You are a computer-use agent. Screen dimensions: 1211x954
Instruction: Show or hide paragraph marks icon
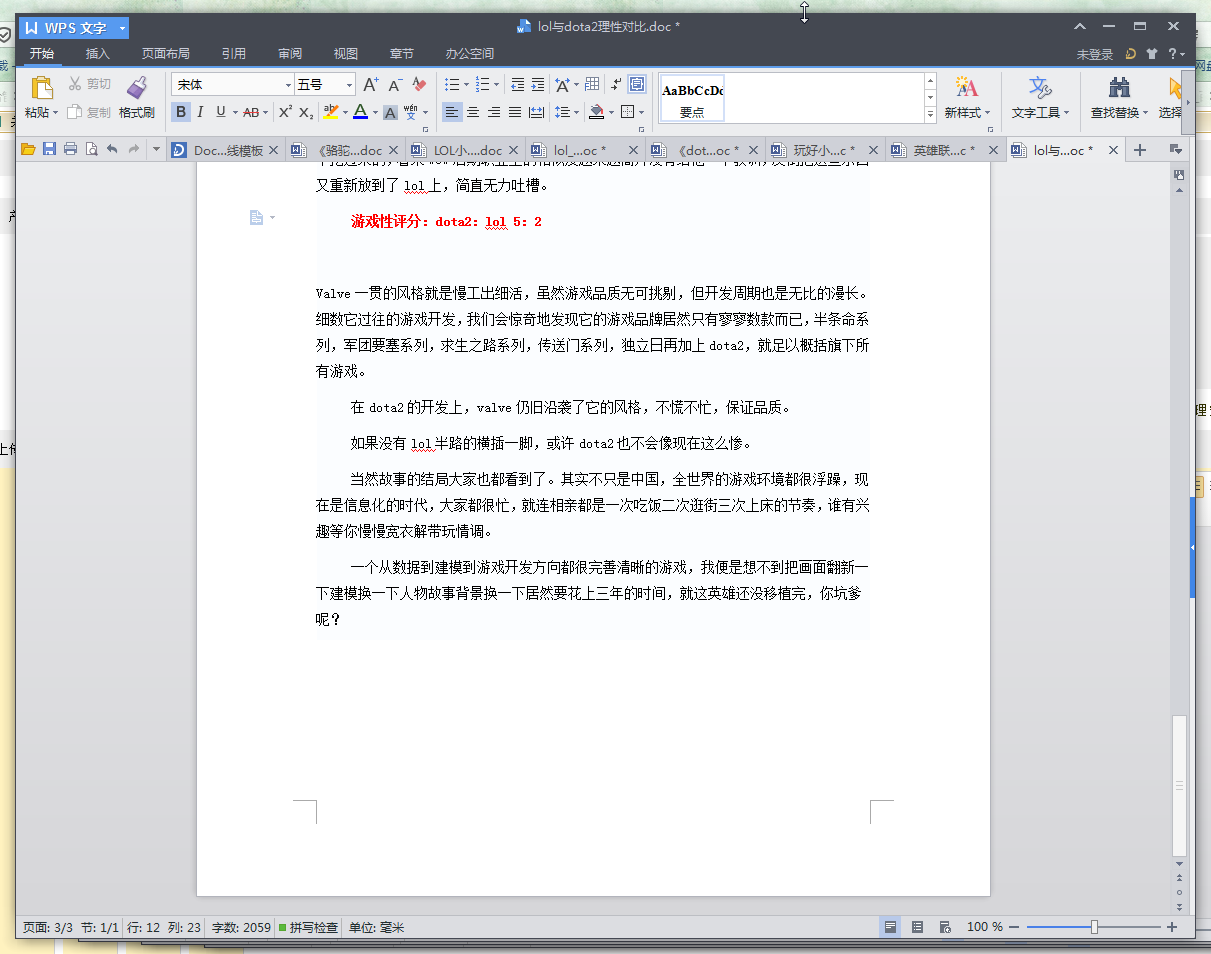[616, 85]
